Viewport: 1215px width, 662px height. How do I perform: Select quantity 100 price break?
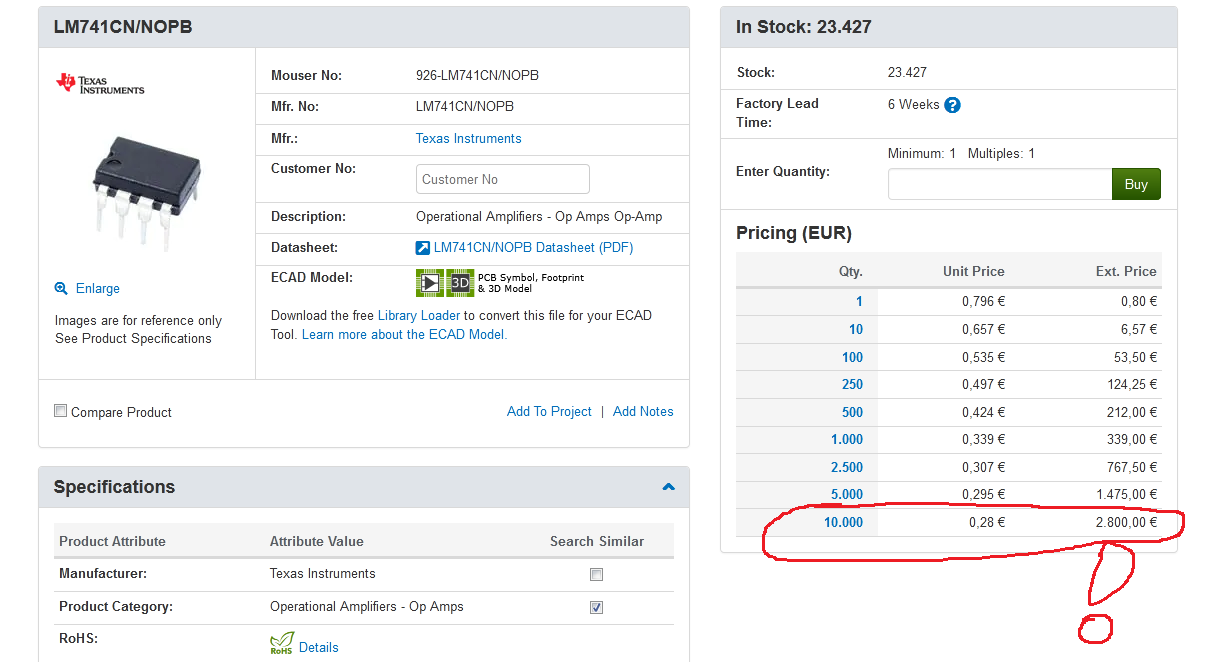pyautogui.click(x=852, y=357)
